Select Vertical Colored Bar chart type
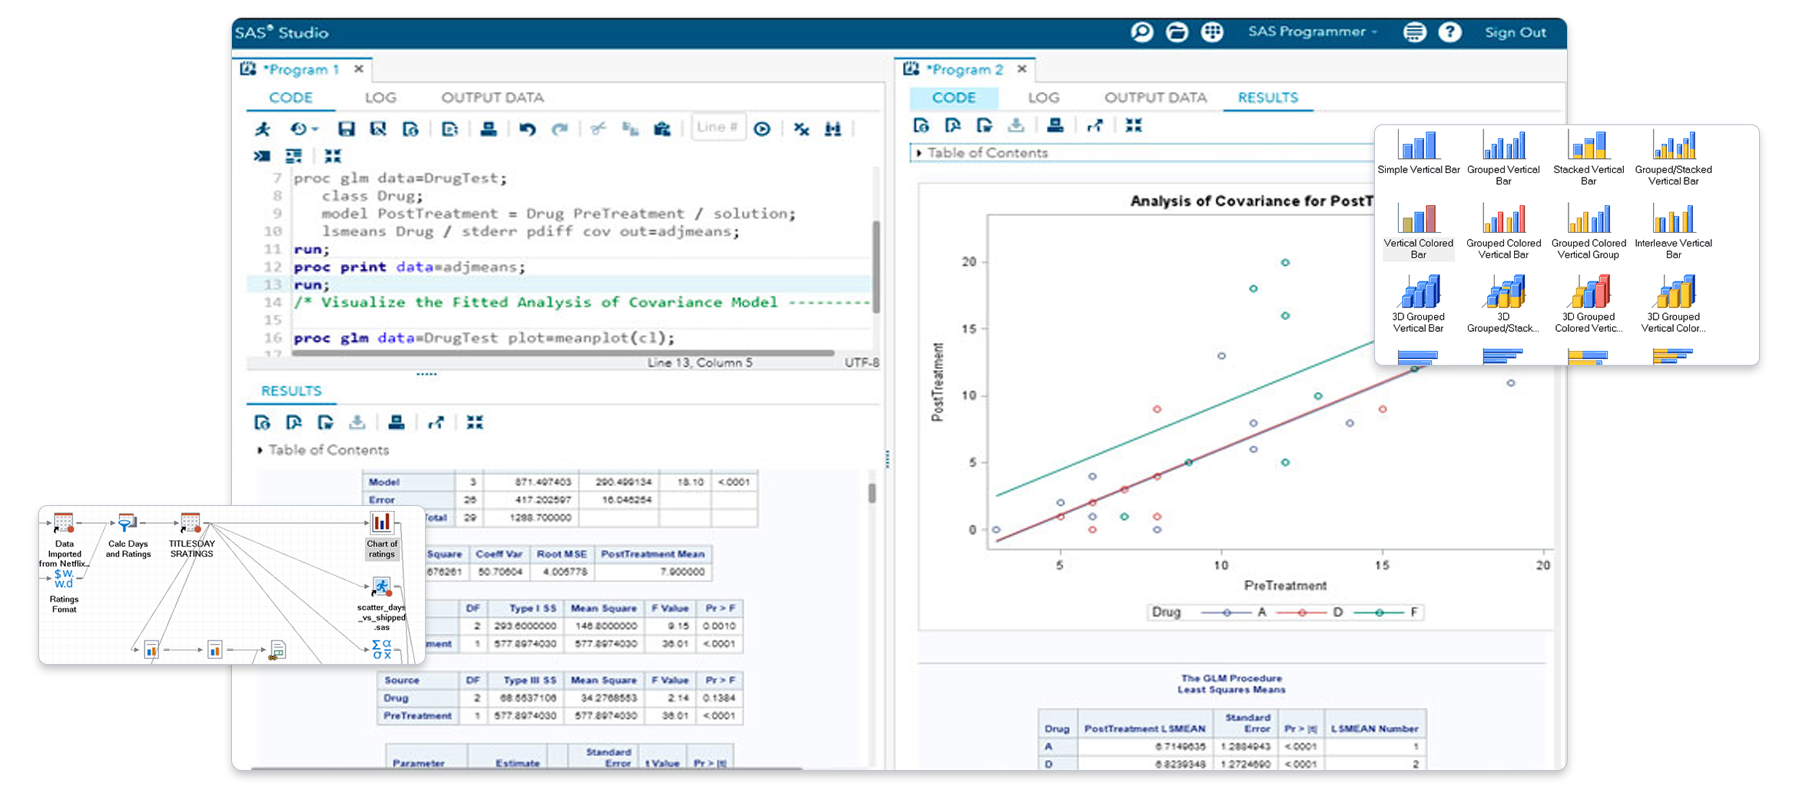Viewport: 1800px width, 789px height. 1418,232
